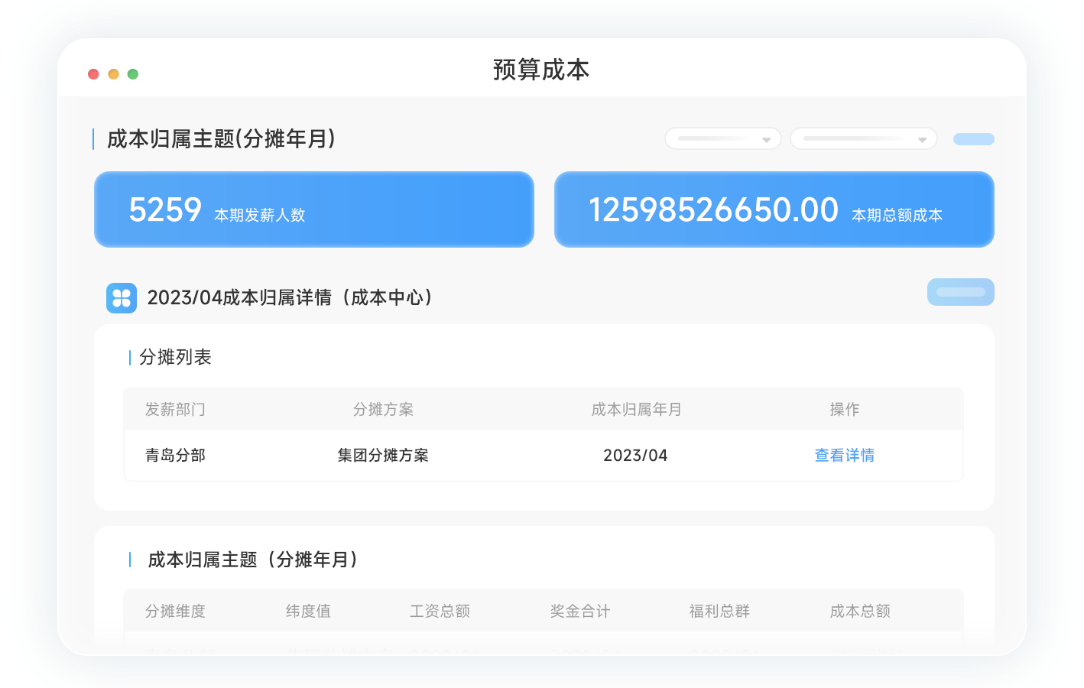This screenshot has height=688, width=1084.
Task: Click the 工资总额 column header
Action: pyautogui.click(x=439, y=611)
